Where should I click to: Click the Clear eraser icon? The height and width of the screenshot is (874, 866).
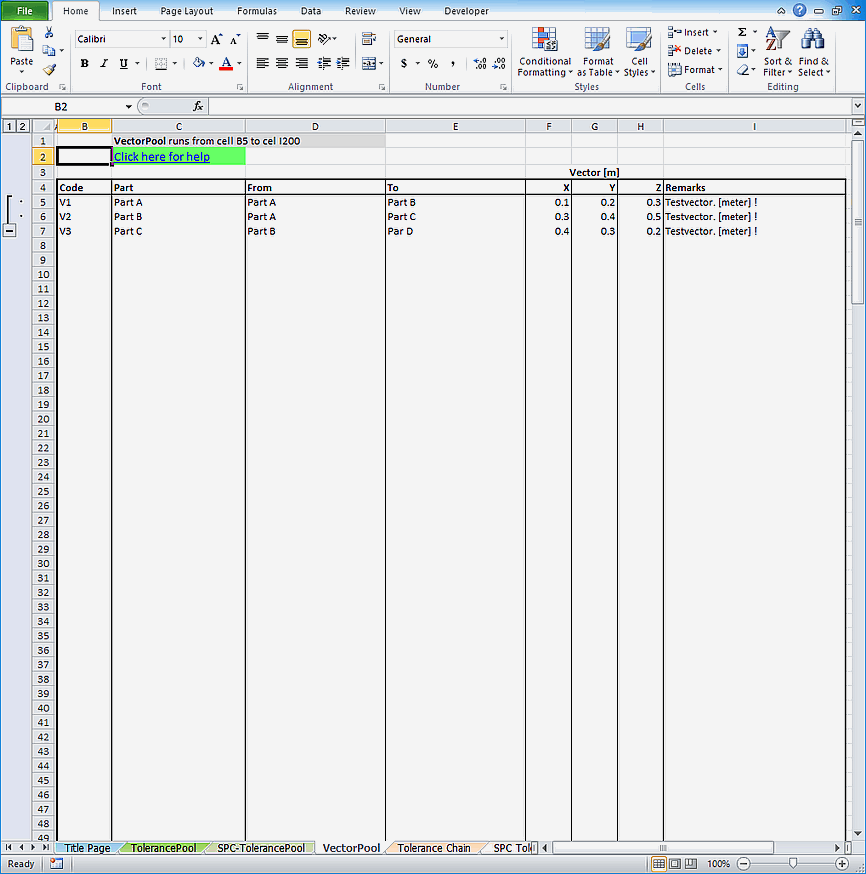[742, 70]
